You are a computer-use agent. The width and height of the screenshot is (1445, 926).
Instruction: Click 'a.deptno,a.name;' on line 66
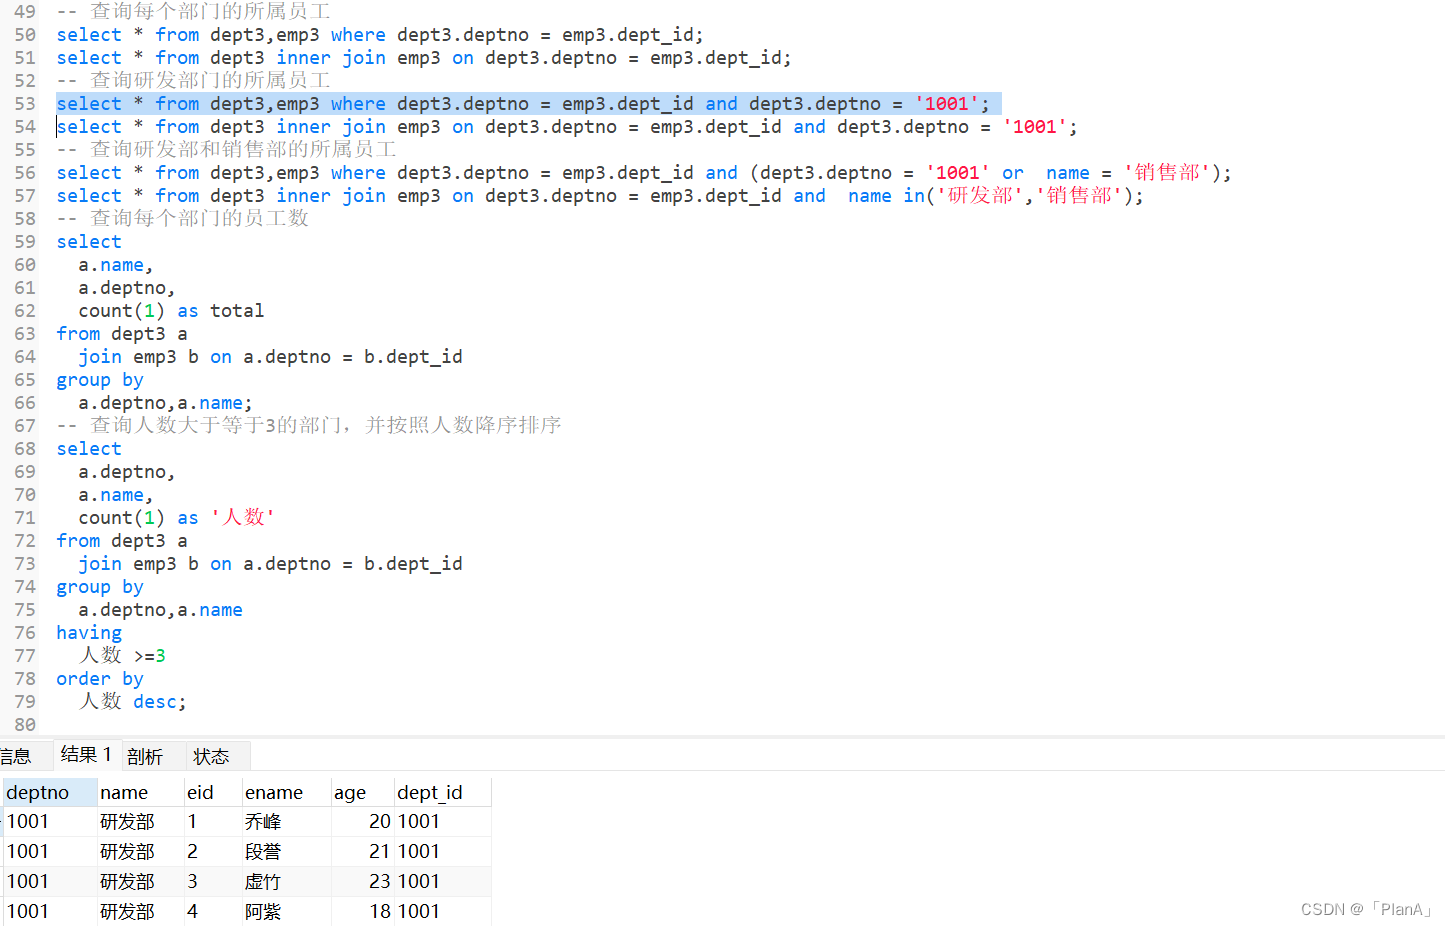165,403
